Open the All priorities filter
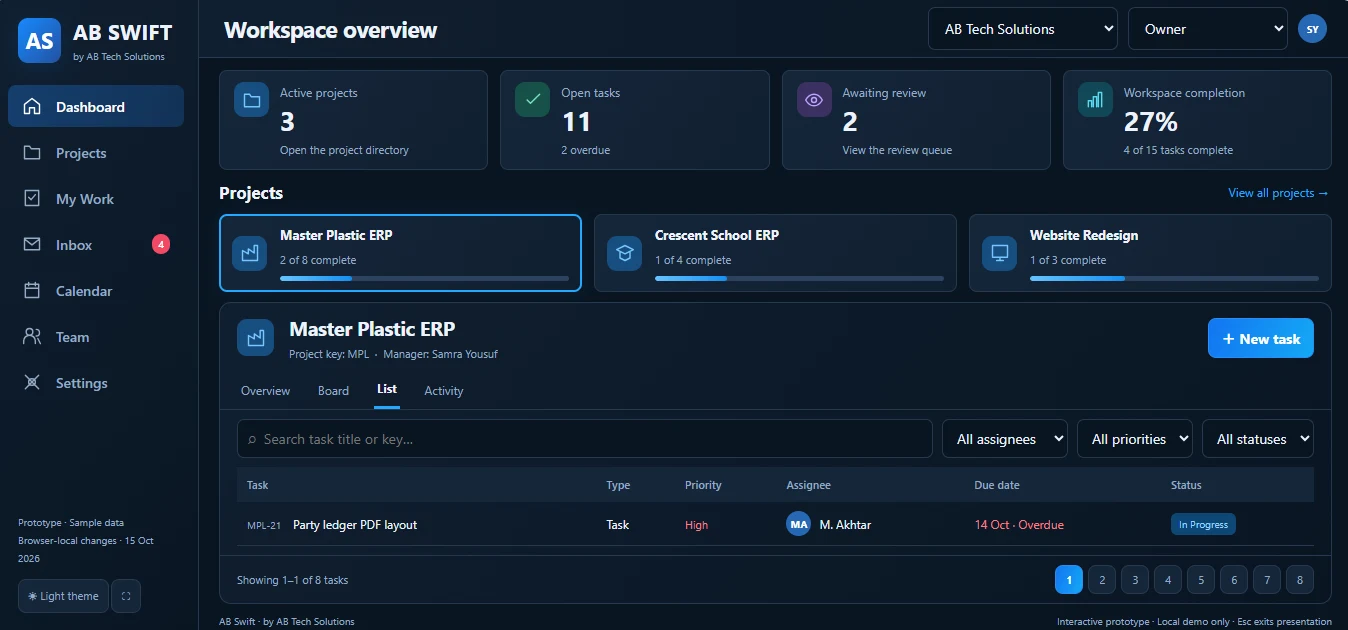The height and width of the screenshot is (630, 1348). (1135, 439)
